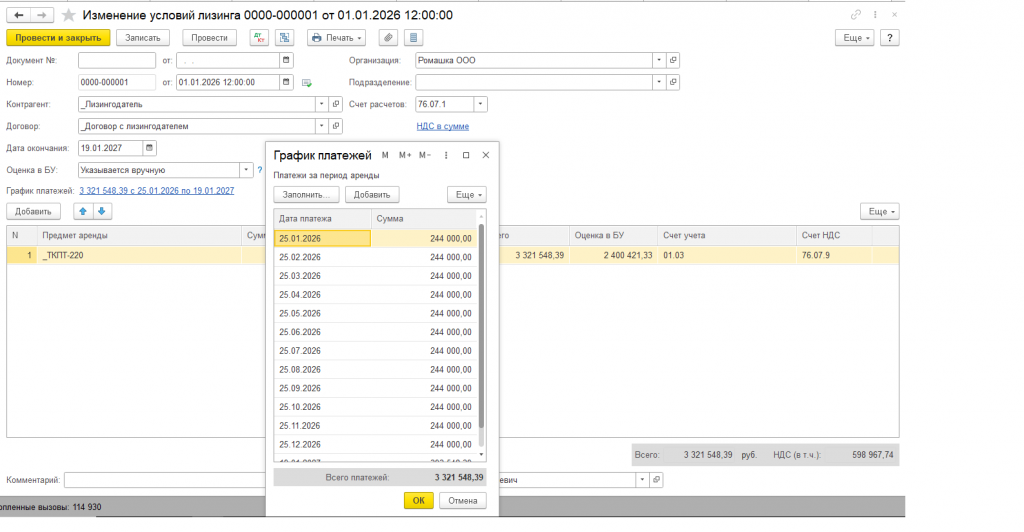
Task: Click Заполнить... in payment schedule dialog
Action: click(x=306, y=195)
